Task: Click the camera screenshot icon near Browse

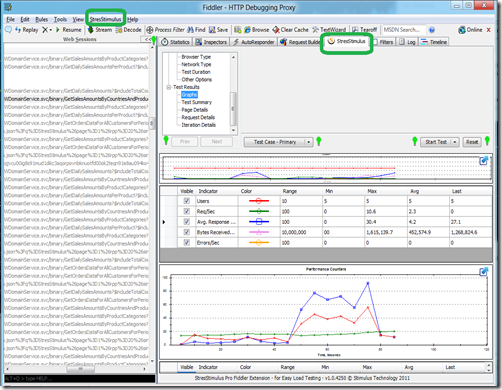Action: 238,30
